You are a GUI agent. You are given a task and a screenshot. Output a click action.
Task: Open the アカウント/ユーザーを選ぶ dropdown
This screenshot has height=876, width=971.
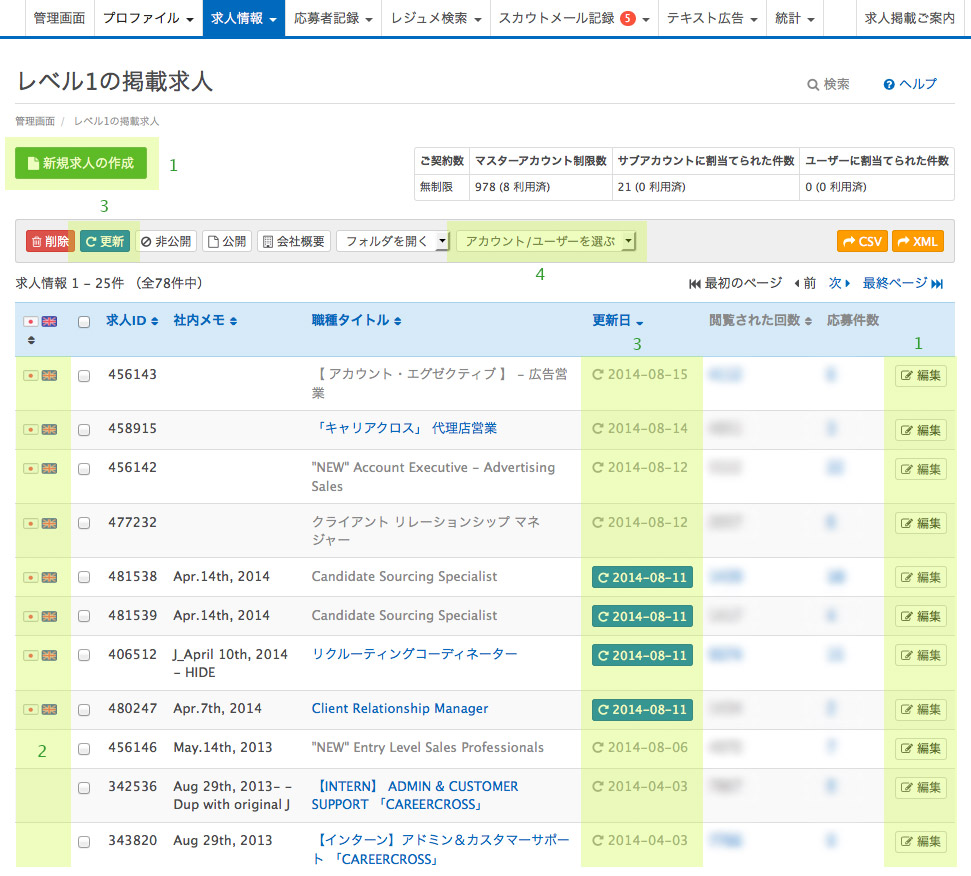point(546,241)
